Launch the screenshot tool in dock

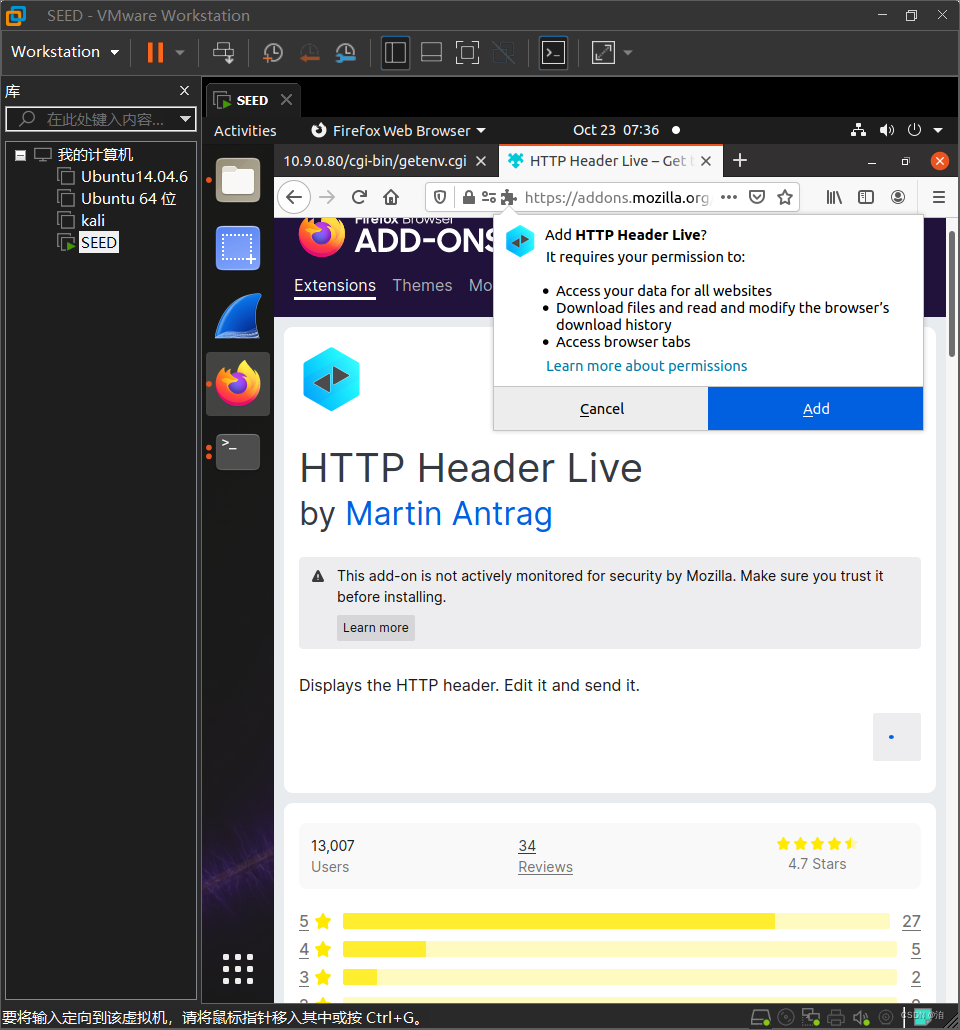click(x=238, y=248)
